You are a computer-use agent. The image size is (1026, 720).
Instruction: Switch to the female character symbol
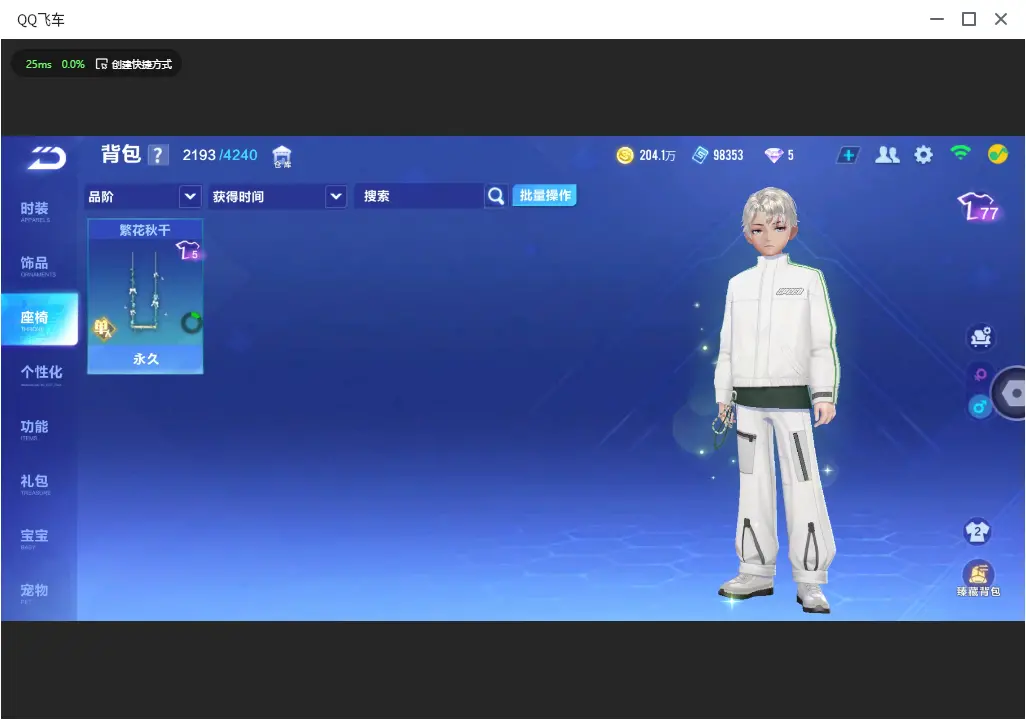pyautogui.click(x=980, y=374)
